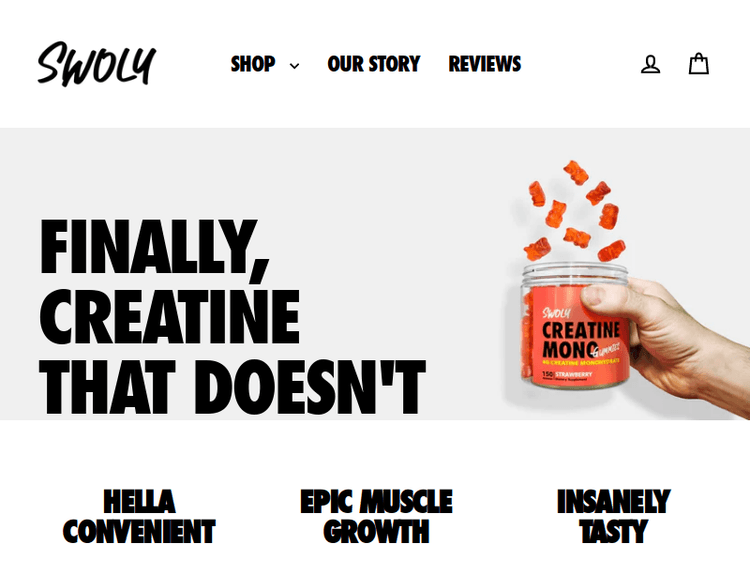
Task: Click the word FINALLY, in the headline
Action: (x=154, y=247)
